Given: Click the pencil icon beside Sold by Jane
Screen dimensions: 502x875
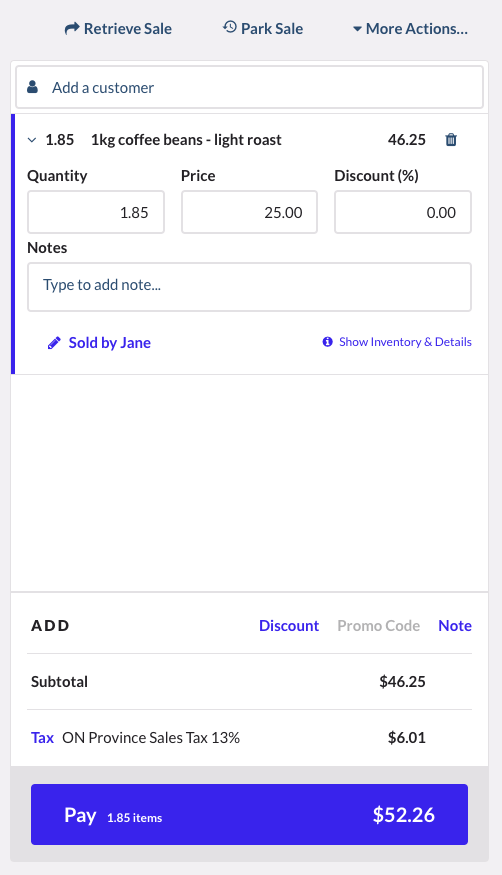Looking at the screenshot, I should point(54,343).
